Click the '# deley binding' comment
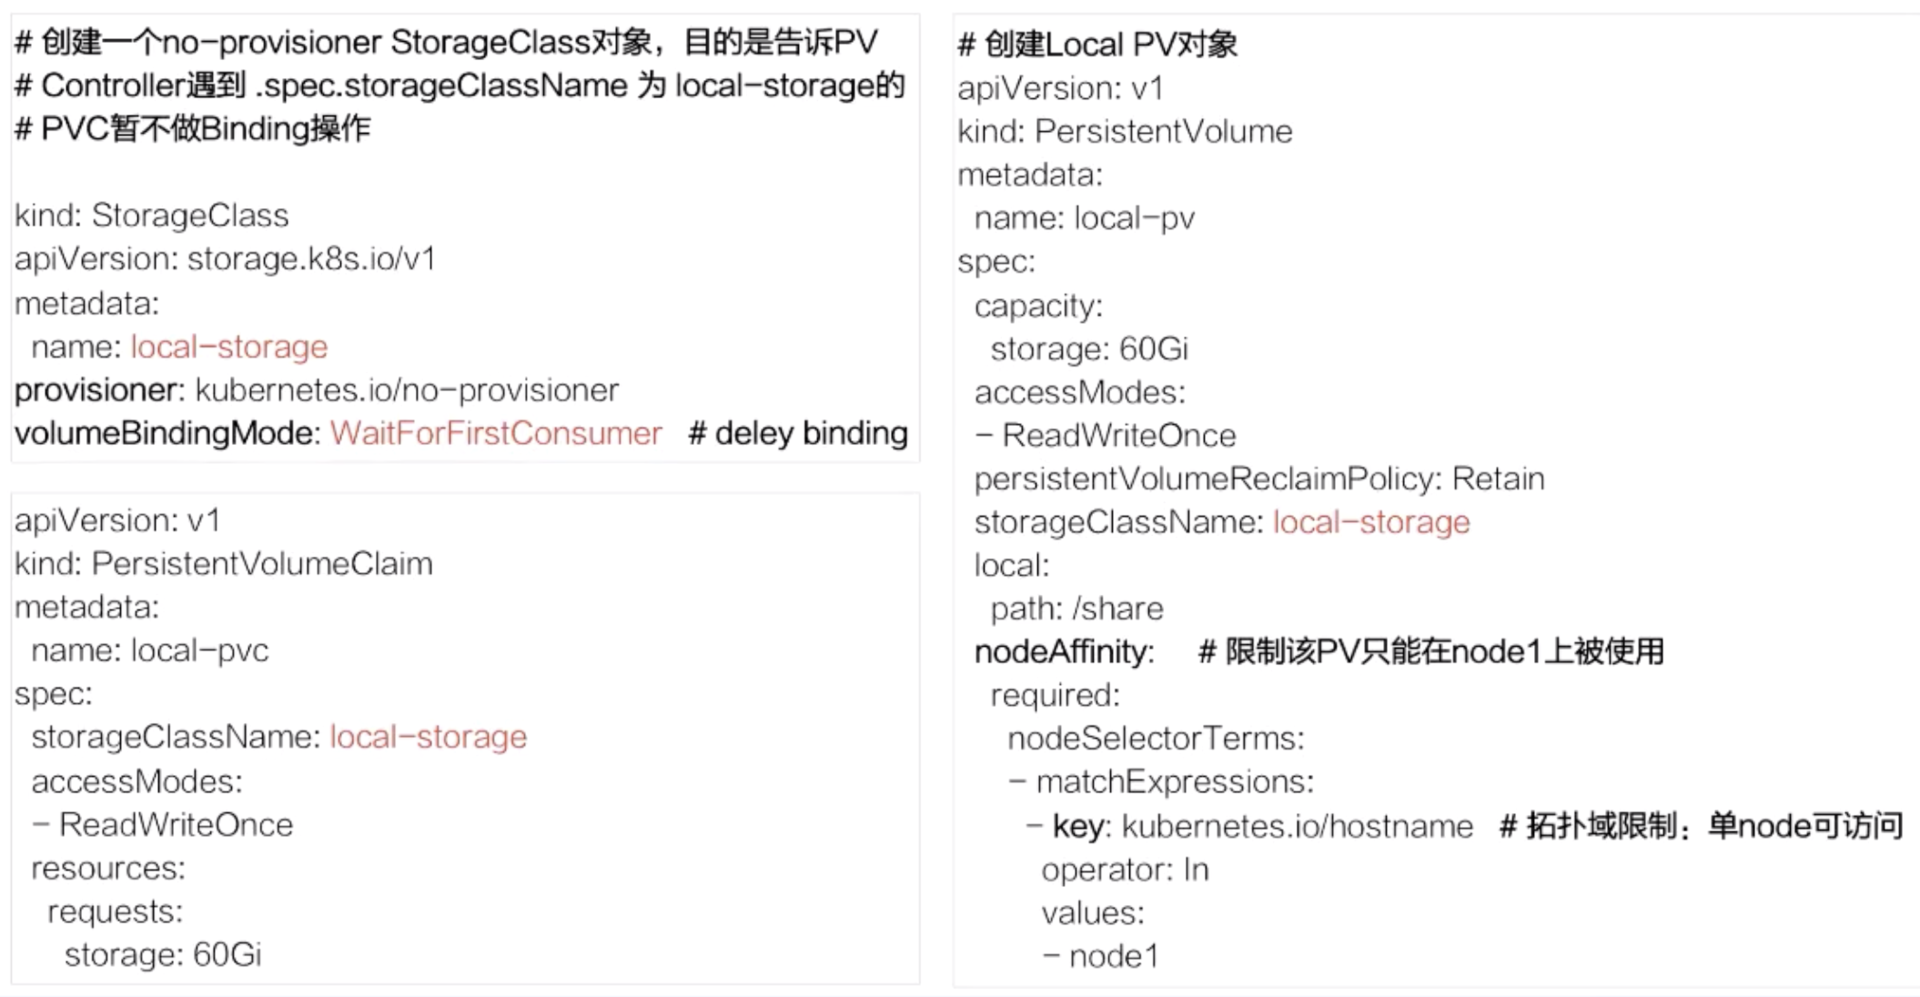Screen dimensions: 1920x997 pos(797,433)
